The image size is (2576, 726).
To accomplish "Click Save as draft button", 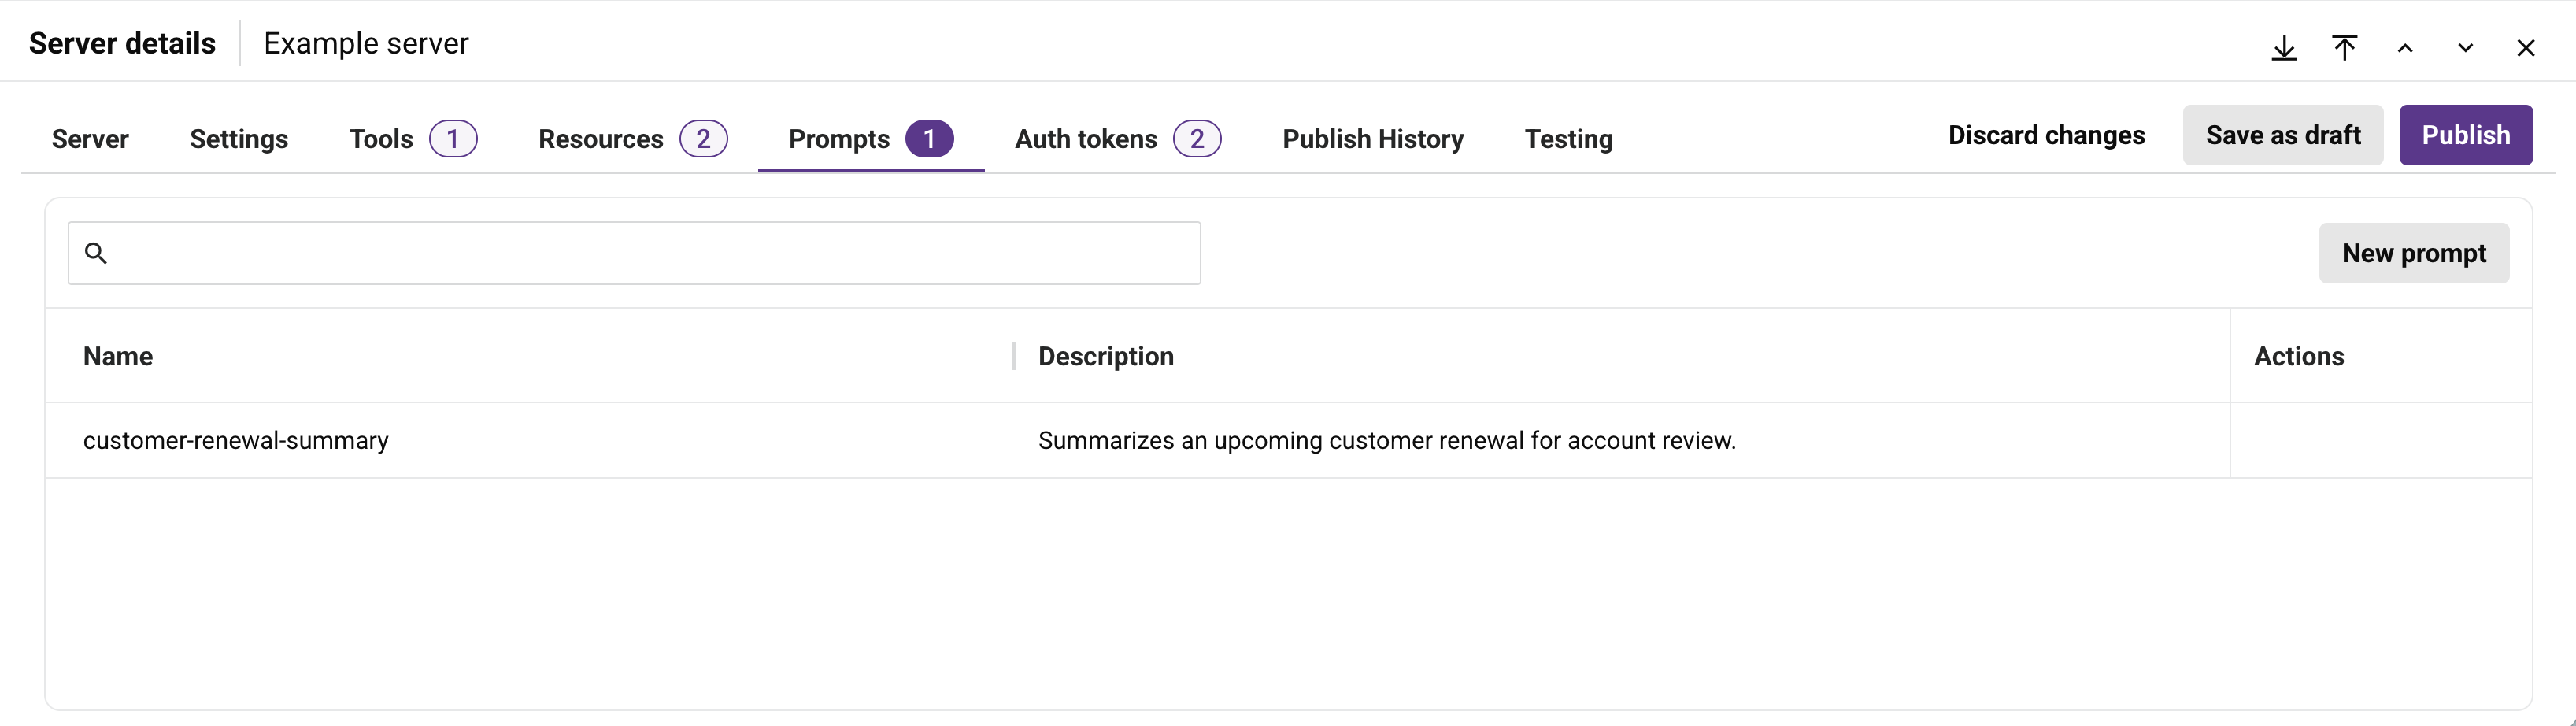I will (x=2283, y=135).
